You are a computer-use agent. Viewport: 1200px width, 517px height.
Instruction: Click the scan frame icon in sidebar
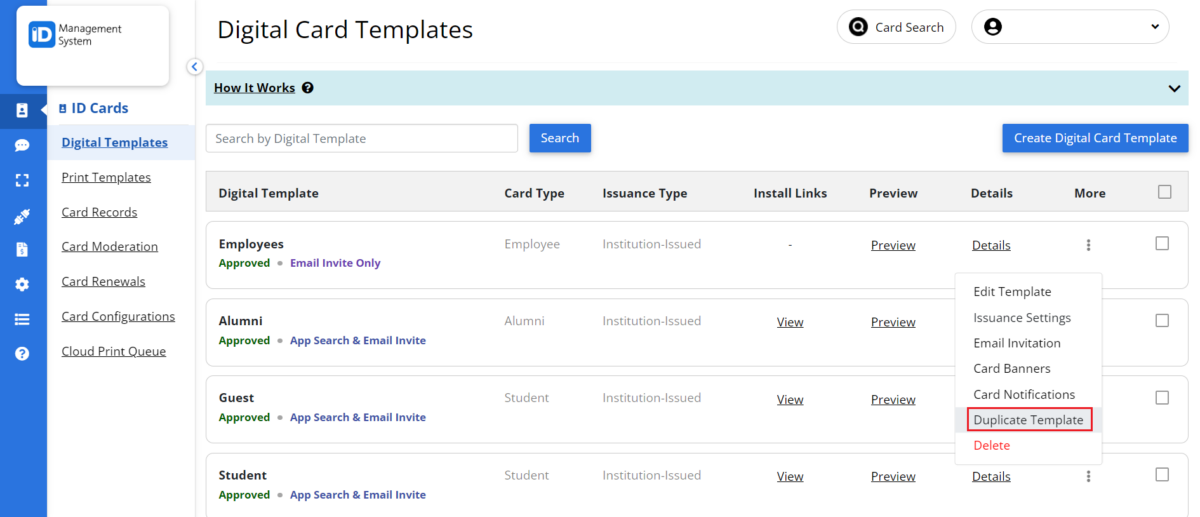point(22,180)
